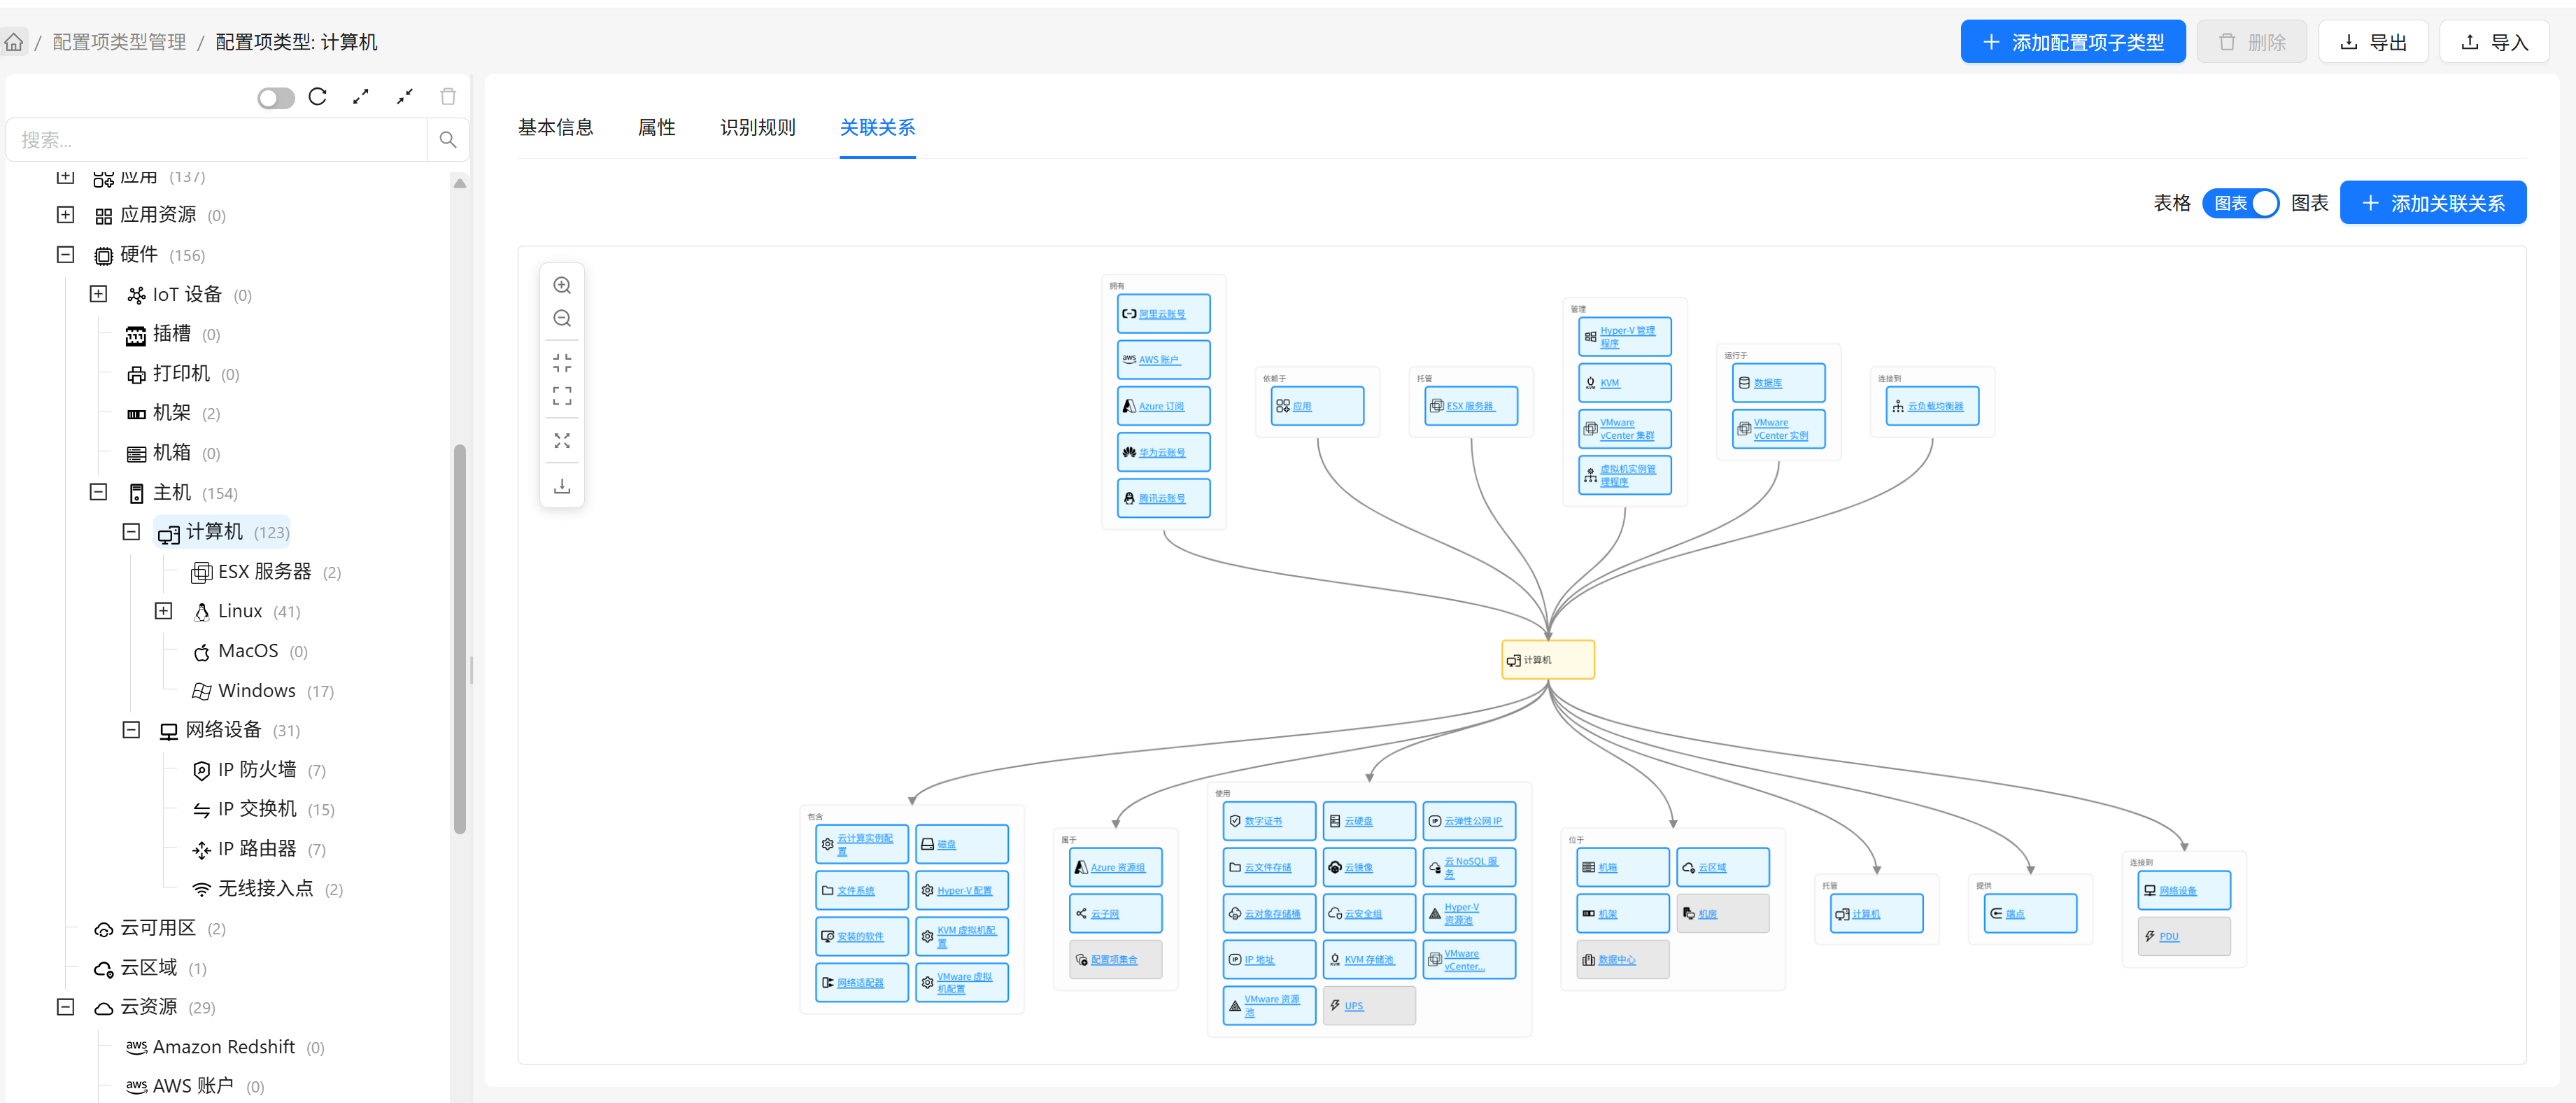2576x1103 pixels.
Task: Collapse the 硬件 tree node
Action: point(65,255)
